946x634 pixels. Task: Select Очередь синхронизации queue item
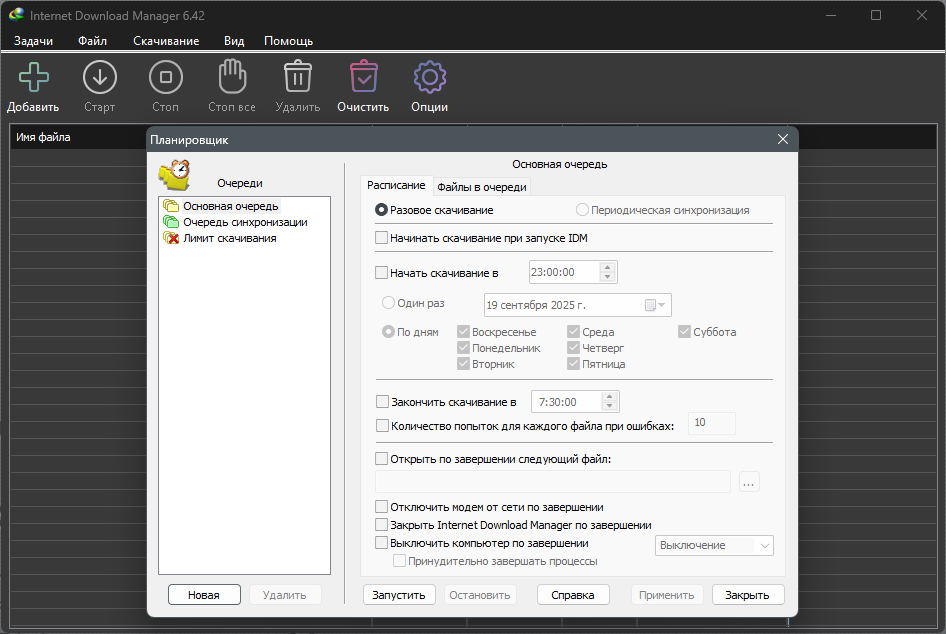tap(244, 222)
